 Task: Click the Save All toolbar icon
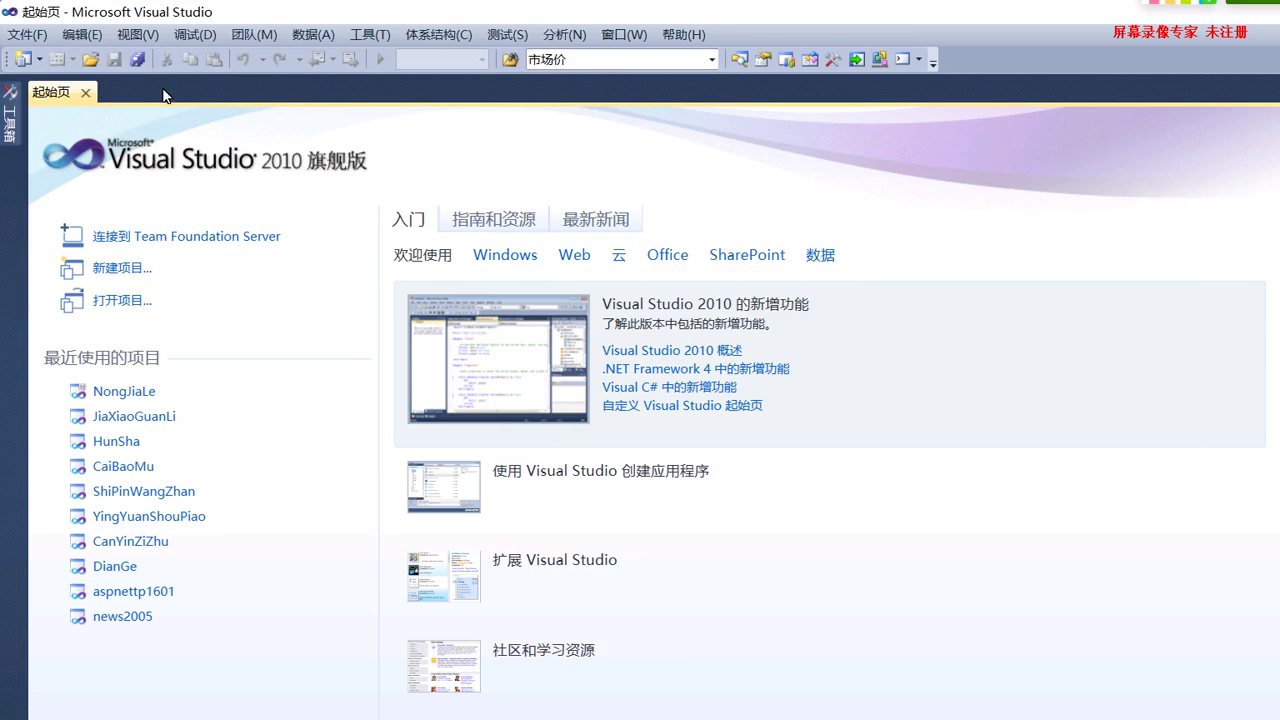pos(138,60)
